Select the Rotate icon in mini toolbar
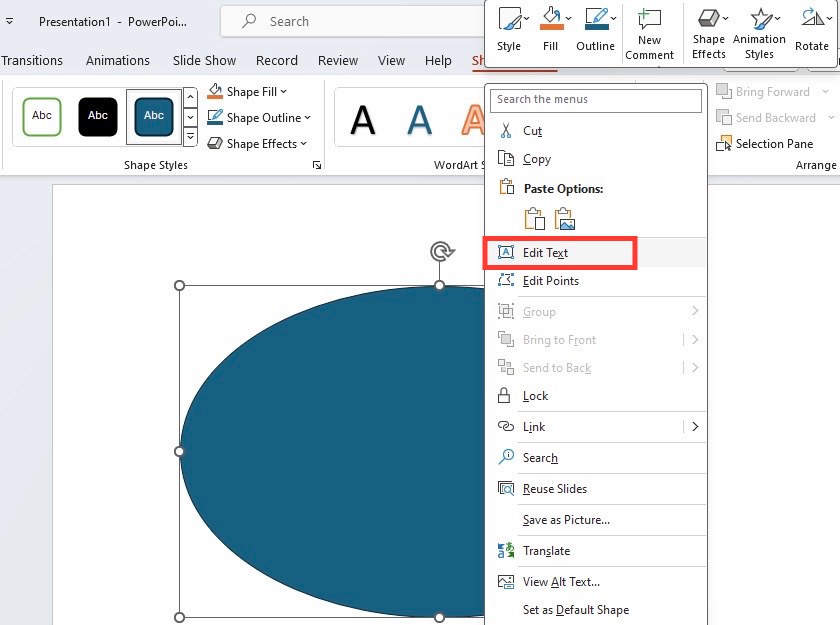 812,18
